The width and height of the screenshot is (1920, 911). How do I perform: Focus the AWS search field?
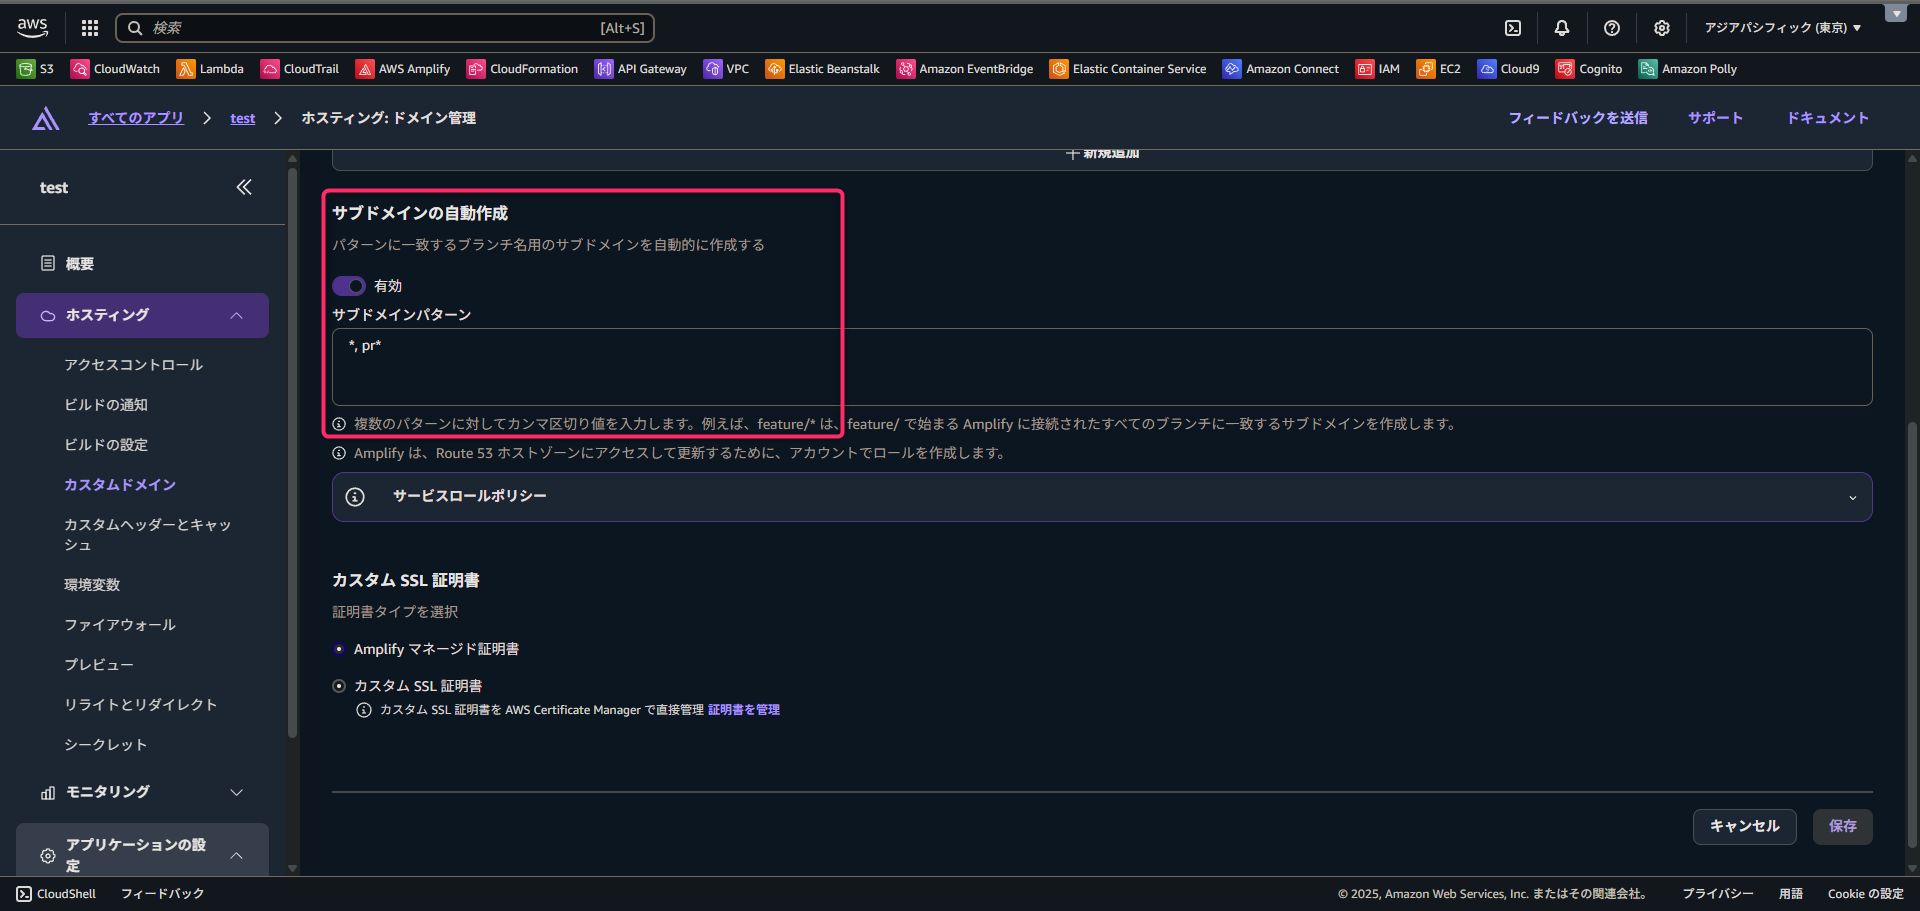click(385, 28)
